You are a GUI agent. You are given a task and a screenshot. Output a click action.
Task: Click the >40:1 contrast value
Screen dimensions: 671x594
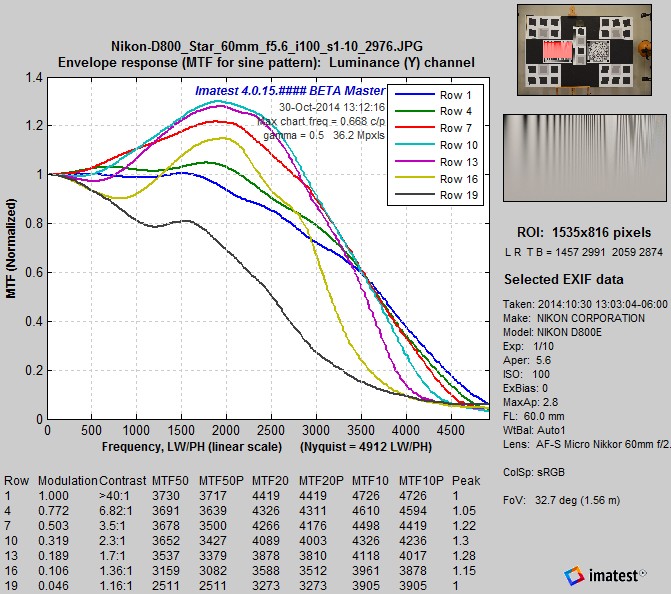[x=114, y=496]
